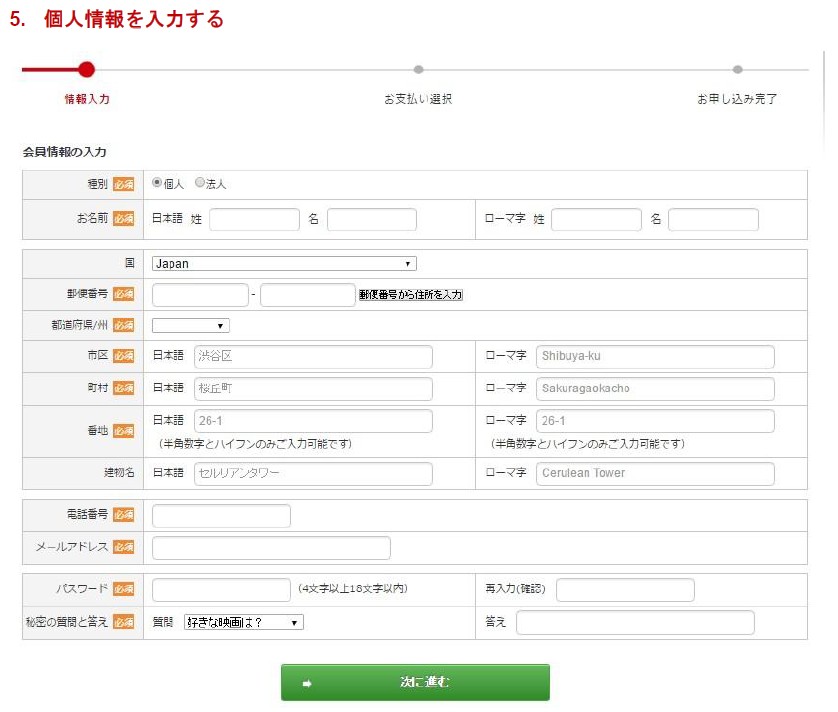The image size is (838, 712).
Task: Click the メールアドレス input field
Action: click(x=271, y=548)
